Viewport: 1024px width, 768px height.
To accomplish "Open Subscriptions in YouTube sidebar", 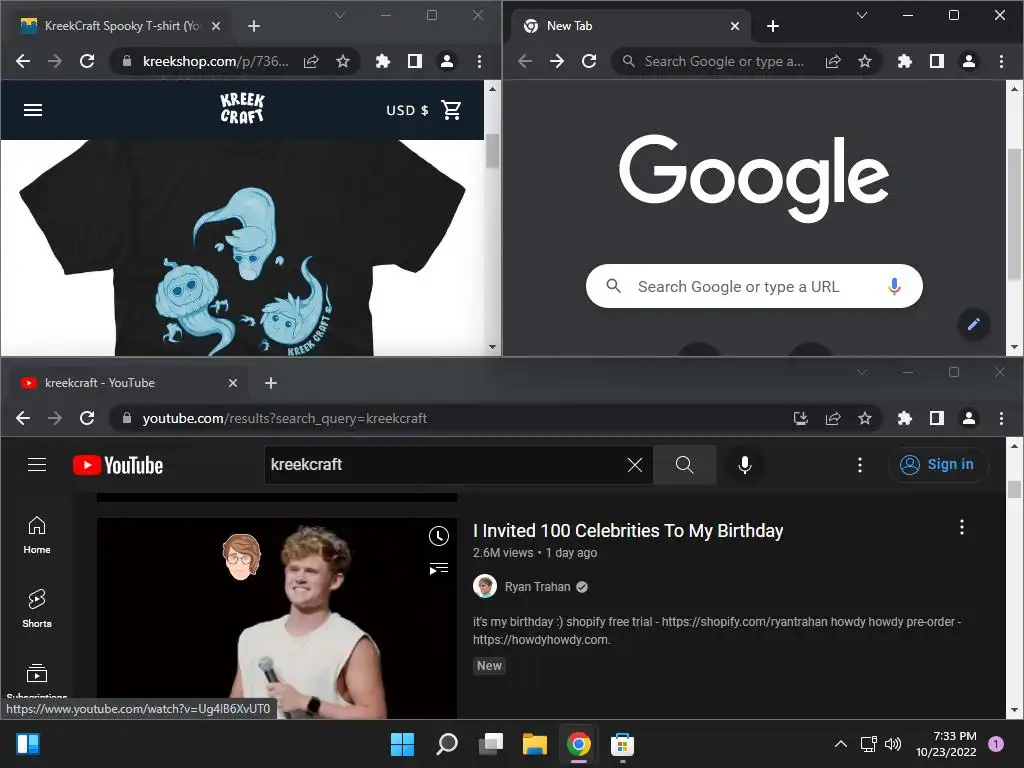I will click(x=37, y=680).
